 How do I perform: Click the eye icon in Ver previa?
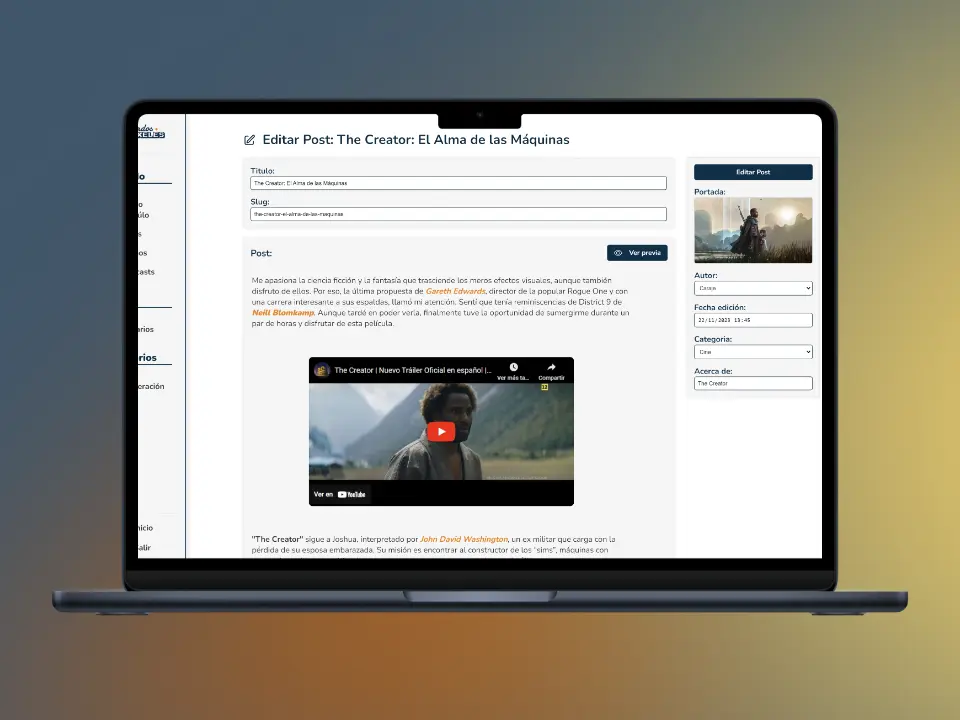tap(618, 253)
